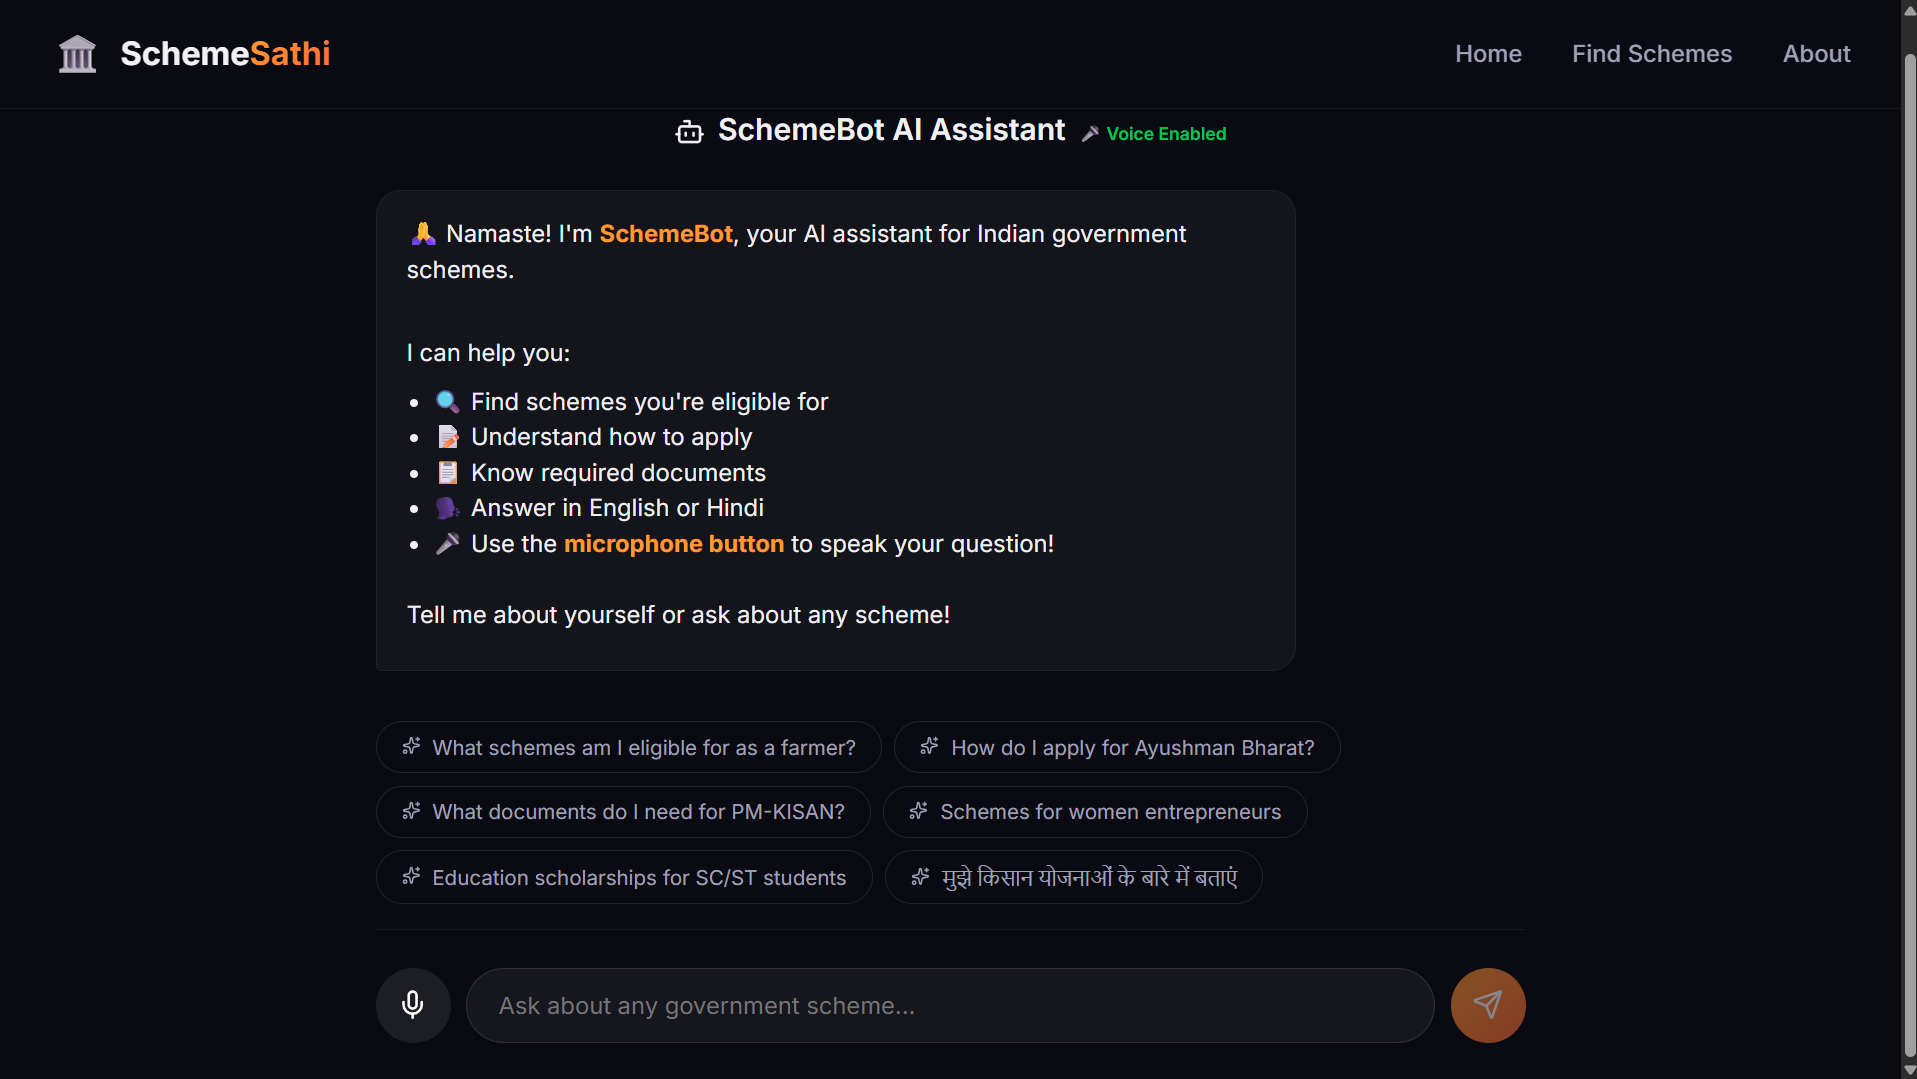Pick 'Schemes for women entrepreneurs' suggestion
The image size is (1917, 1079).
(1110, 812)
